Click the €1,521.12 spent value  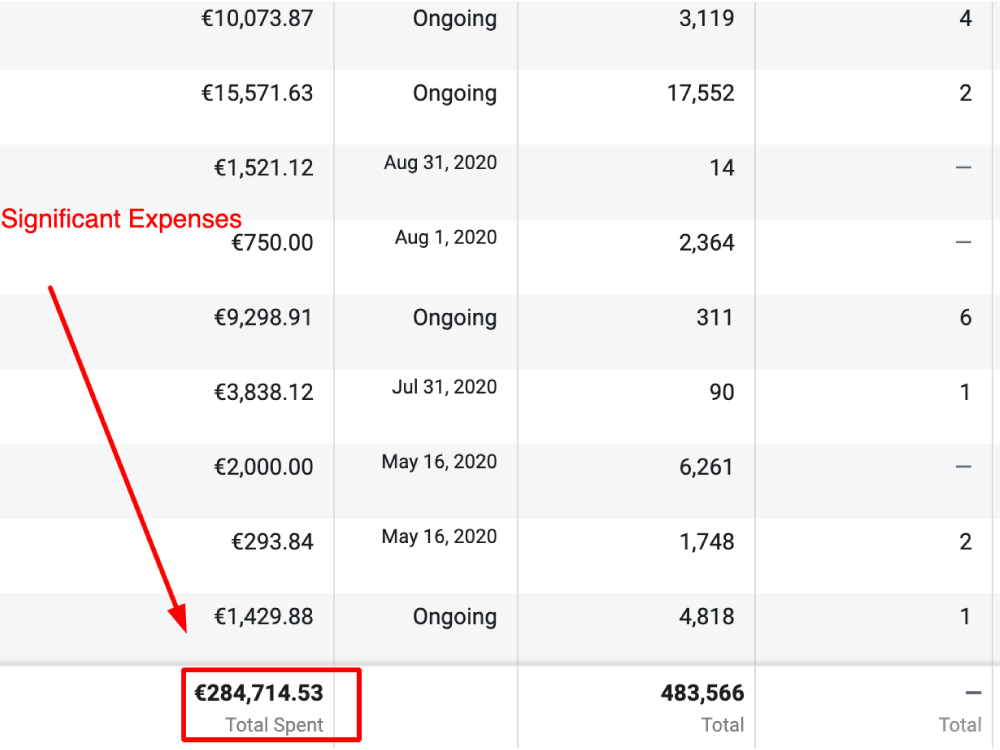[x=263, y=168]
